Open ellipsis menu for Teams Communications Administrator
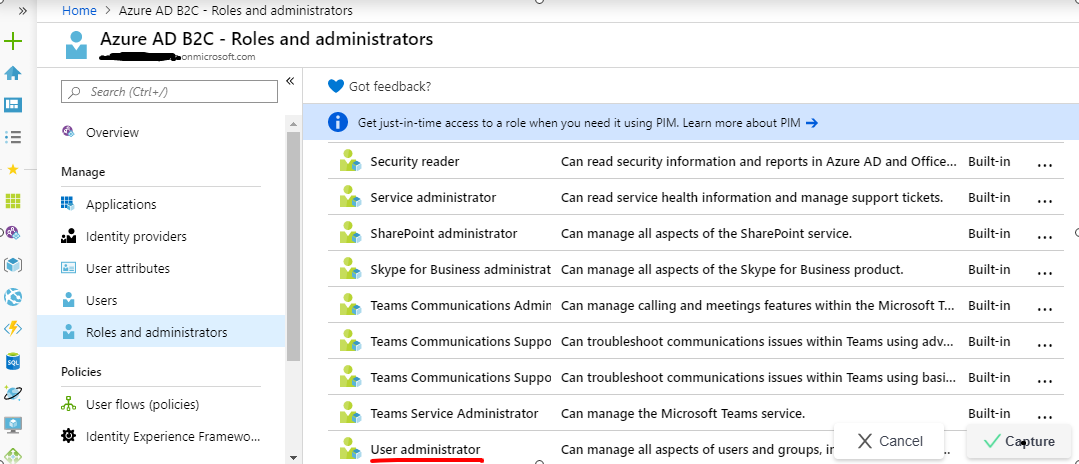This screenshot has width=1079, height=464. coord(1045,308)
